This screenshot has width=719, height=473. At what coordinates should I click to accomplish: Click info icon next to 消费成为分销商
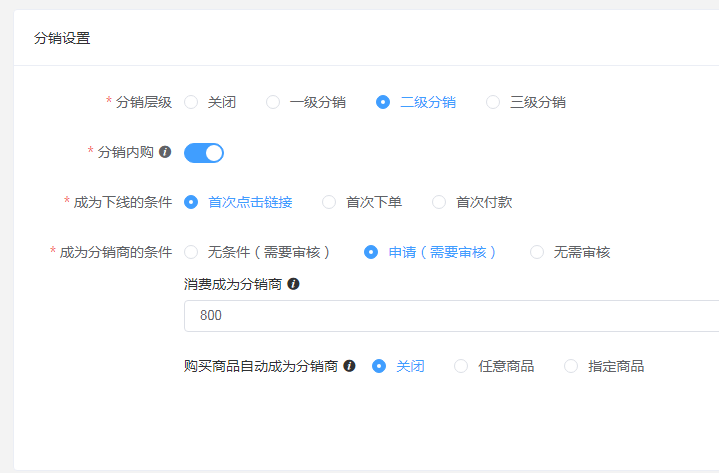293,284
